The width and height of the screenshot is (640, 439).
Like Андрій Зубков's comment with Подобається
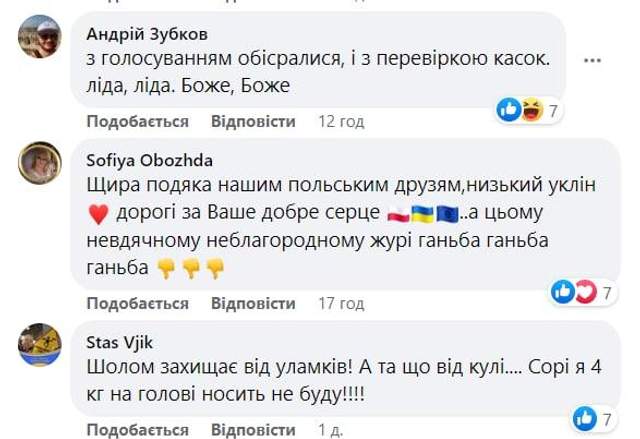click(138, 121)
